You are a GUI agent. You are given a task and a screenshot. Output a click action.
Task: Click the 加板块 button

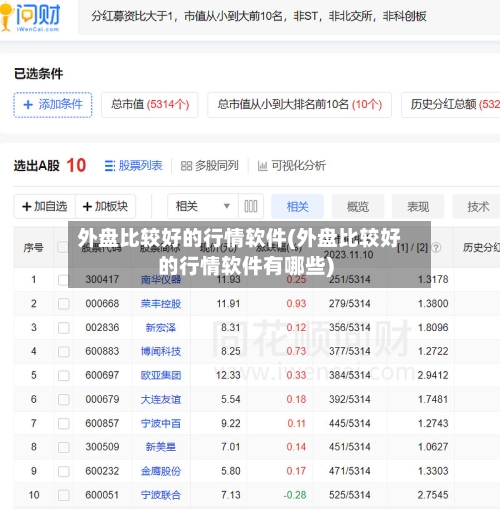(106, 206)
